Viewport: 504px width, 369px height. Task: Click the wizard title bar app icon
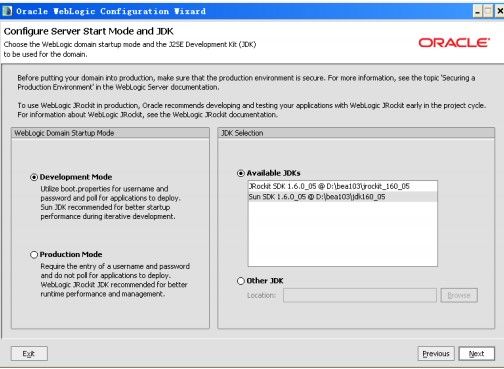7,11
